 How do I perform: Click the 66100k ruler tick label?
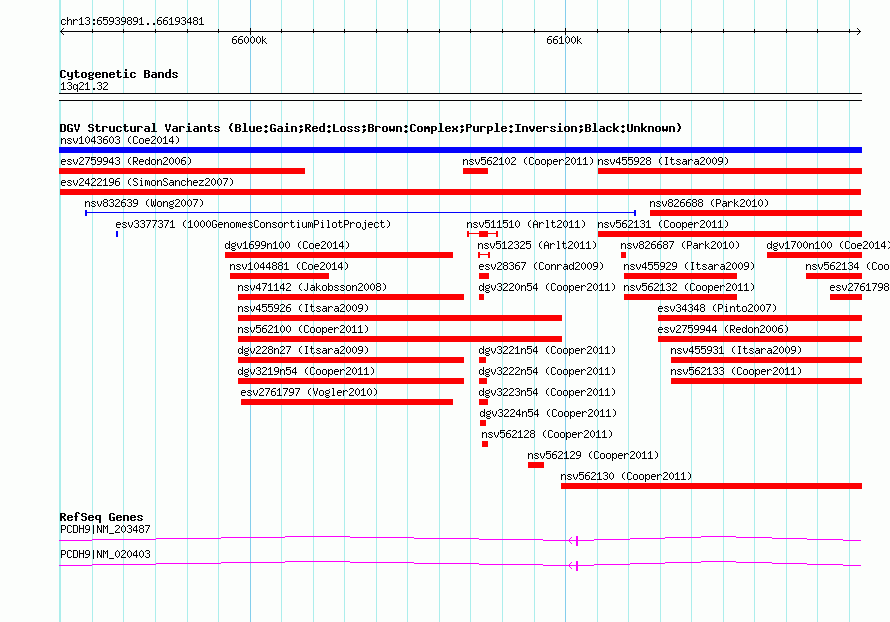(x=564, y=40)
